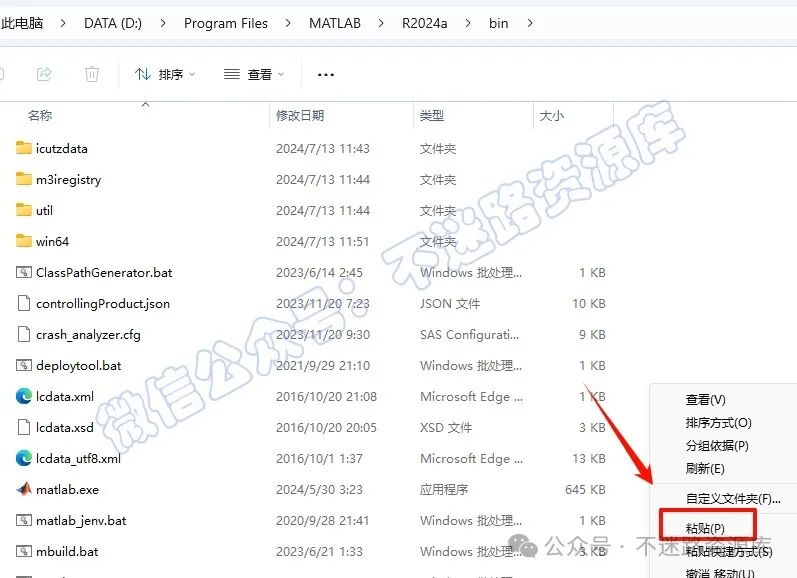
Task: Click the controllingProduct.json file icon
Action: [23, 303]
